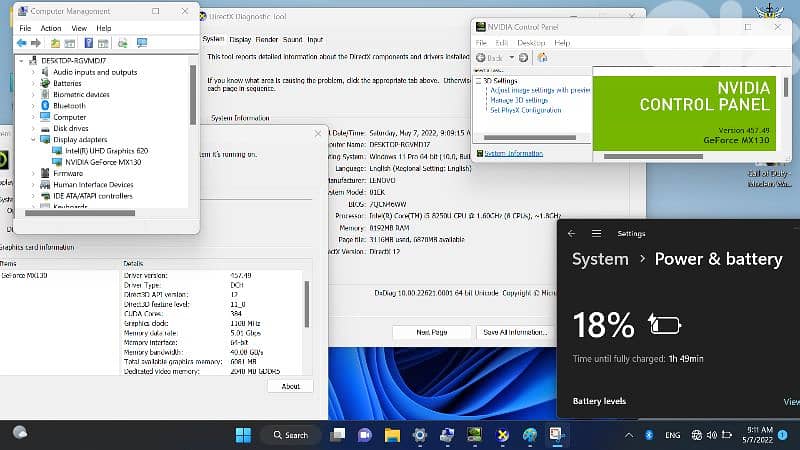Click the Back arrow in NVIDIA Control Panel

481,58
